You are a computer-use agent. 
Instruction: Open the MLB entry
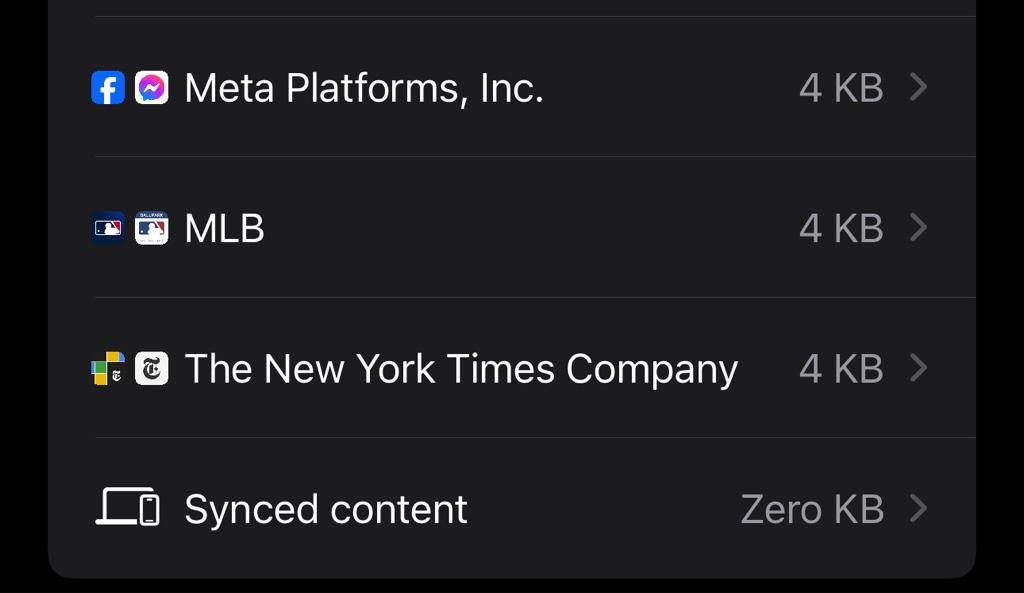tap(225, 228)
